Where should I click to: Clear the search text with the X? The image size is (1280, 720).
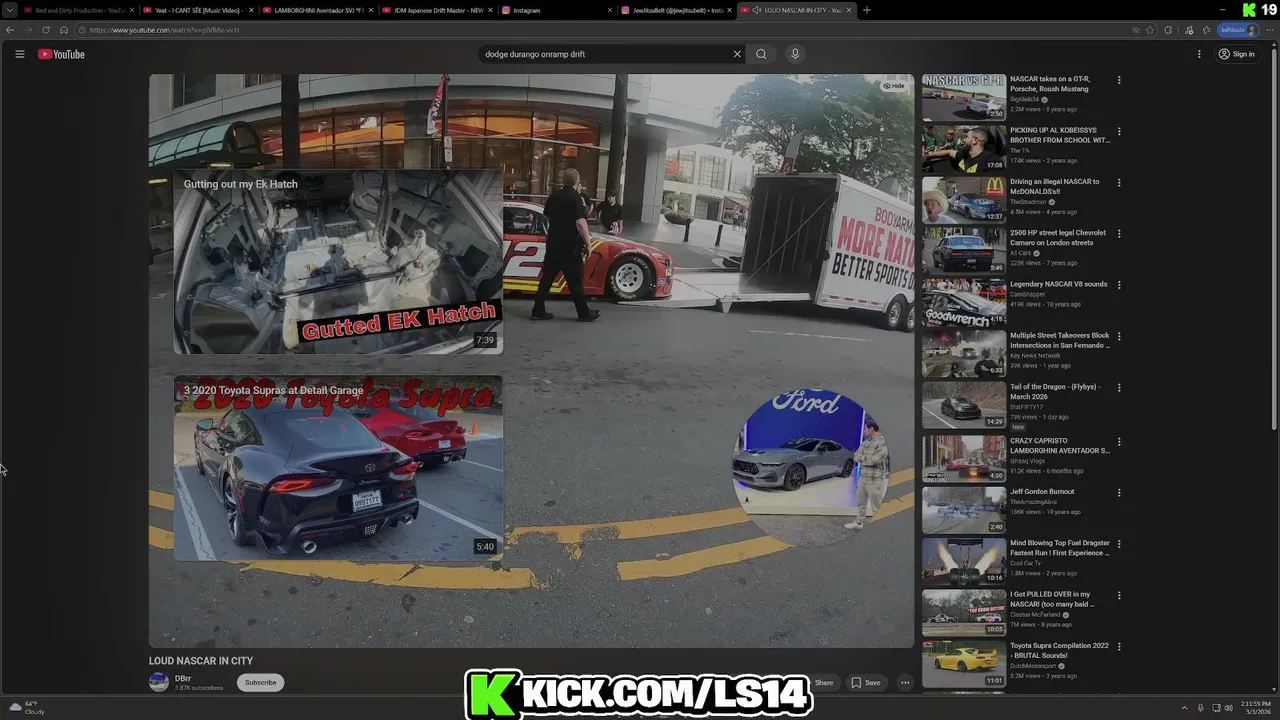click(x=737, y=54)
